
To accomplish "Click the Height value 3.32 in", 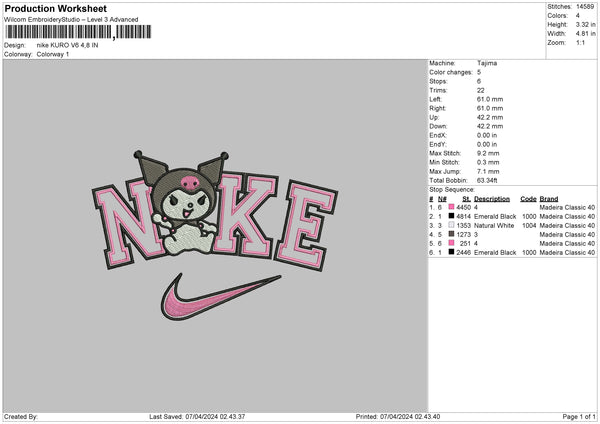I will (585, 24).
